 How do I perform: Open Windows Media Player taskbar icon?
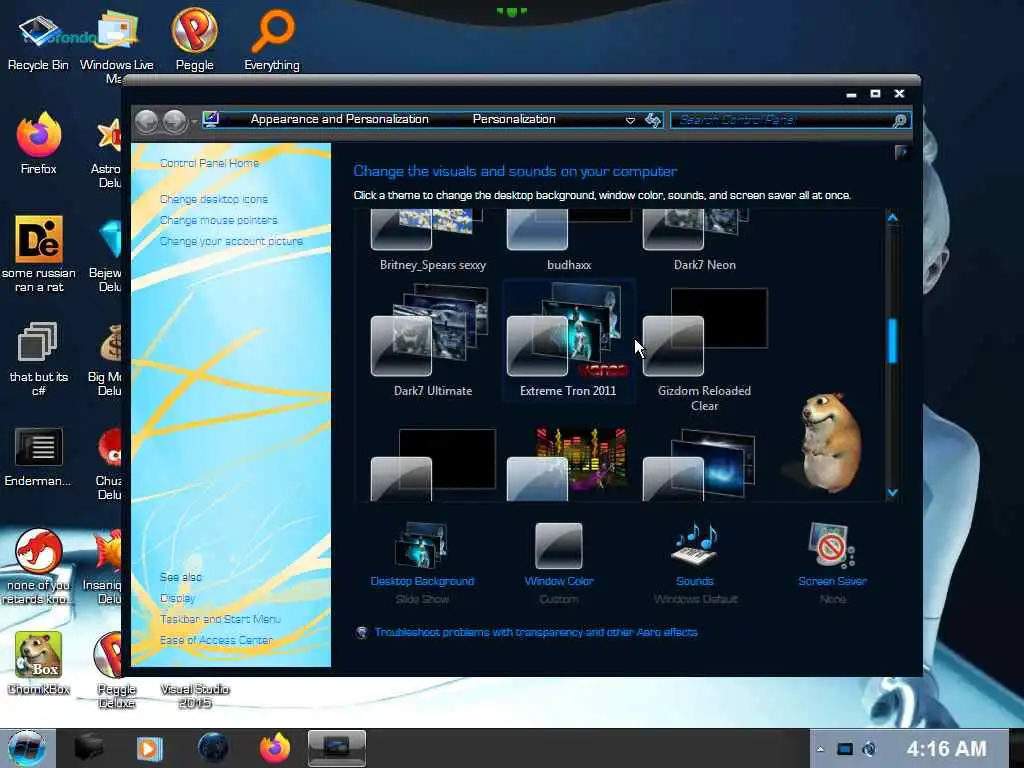click(149, 748)
